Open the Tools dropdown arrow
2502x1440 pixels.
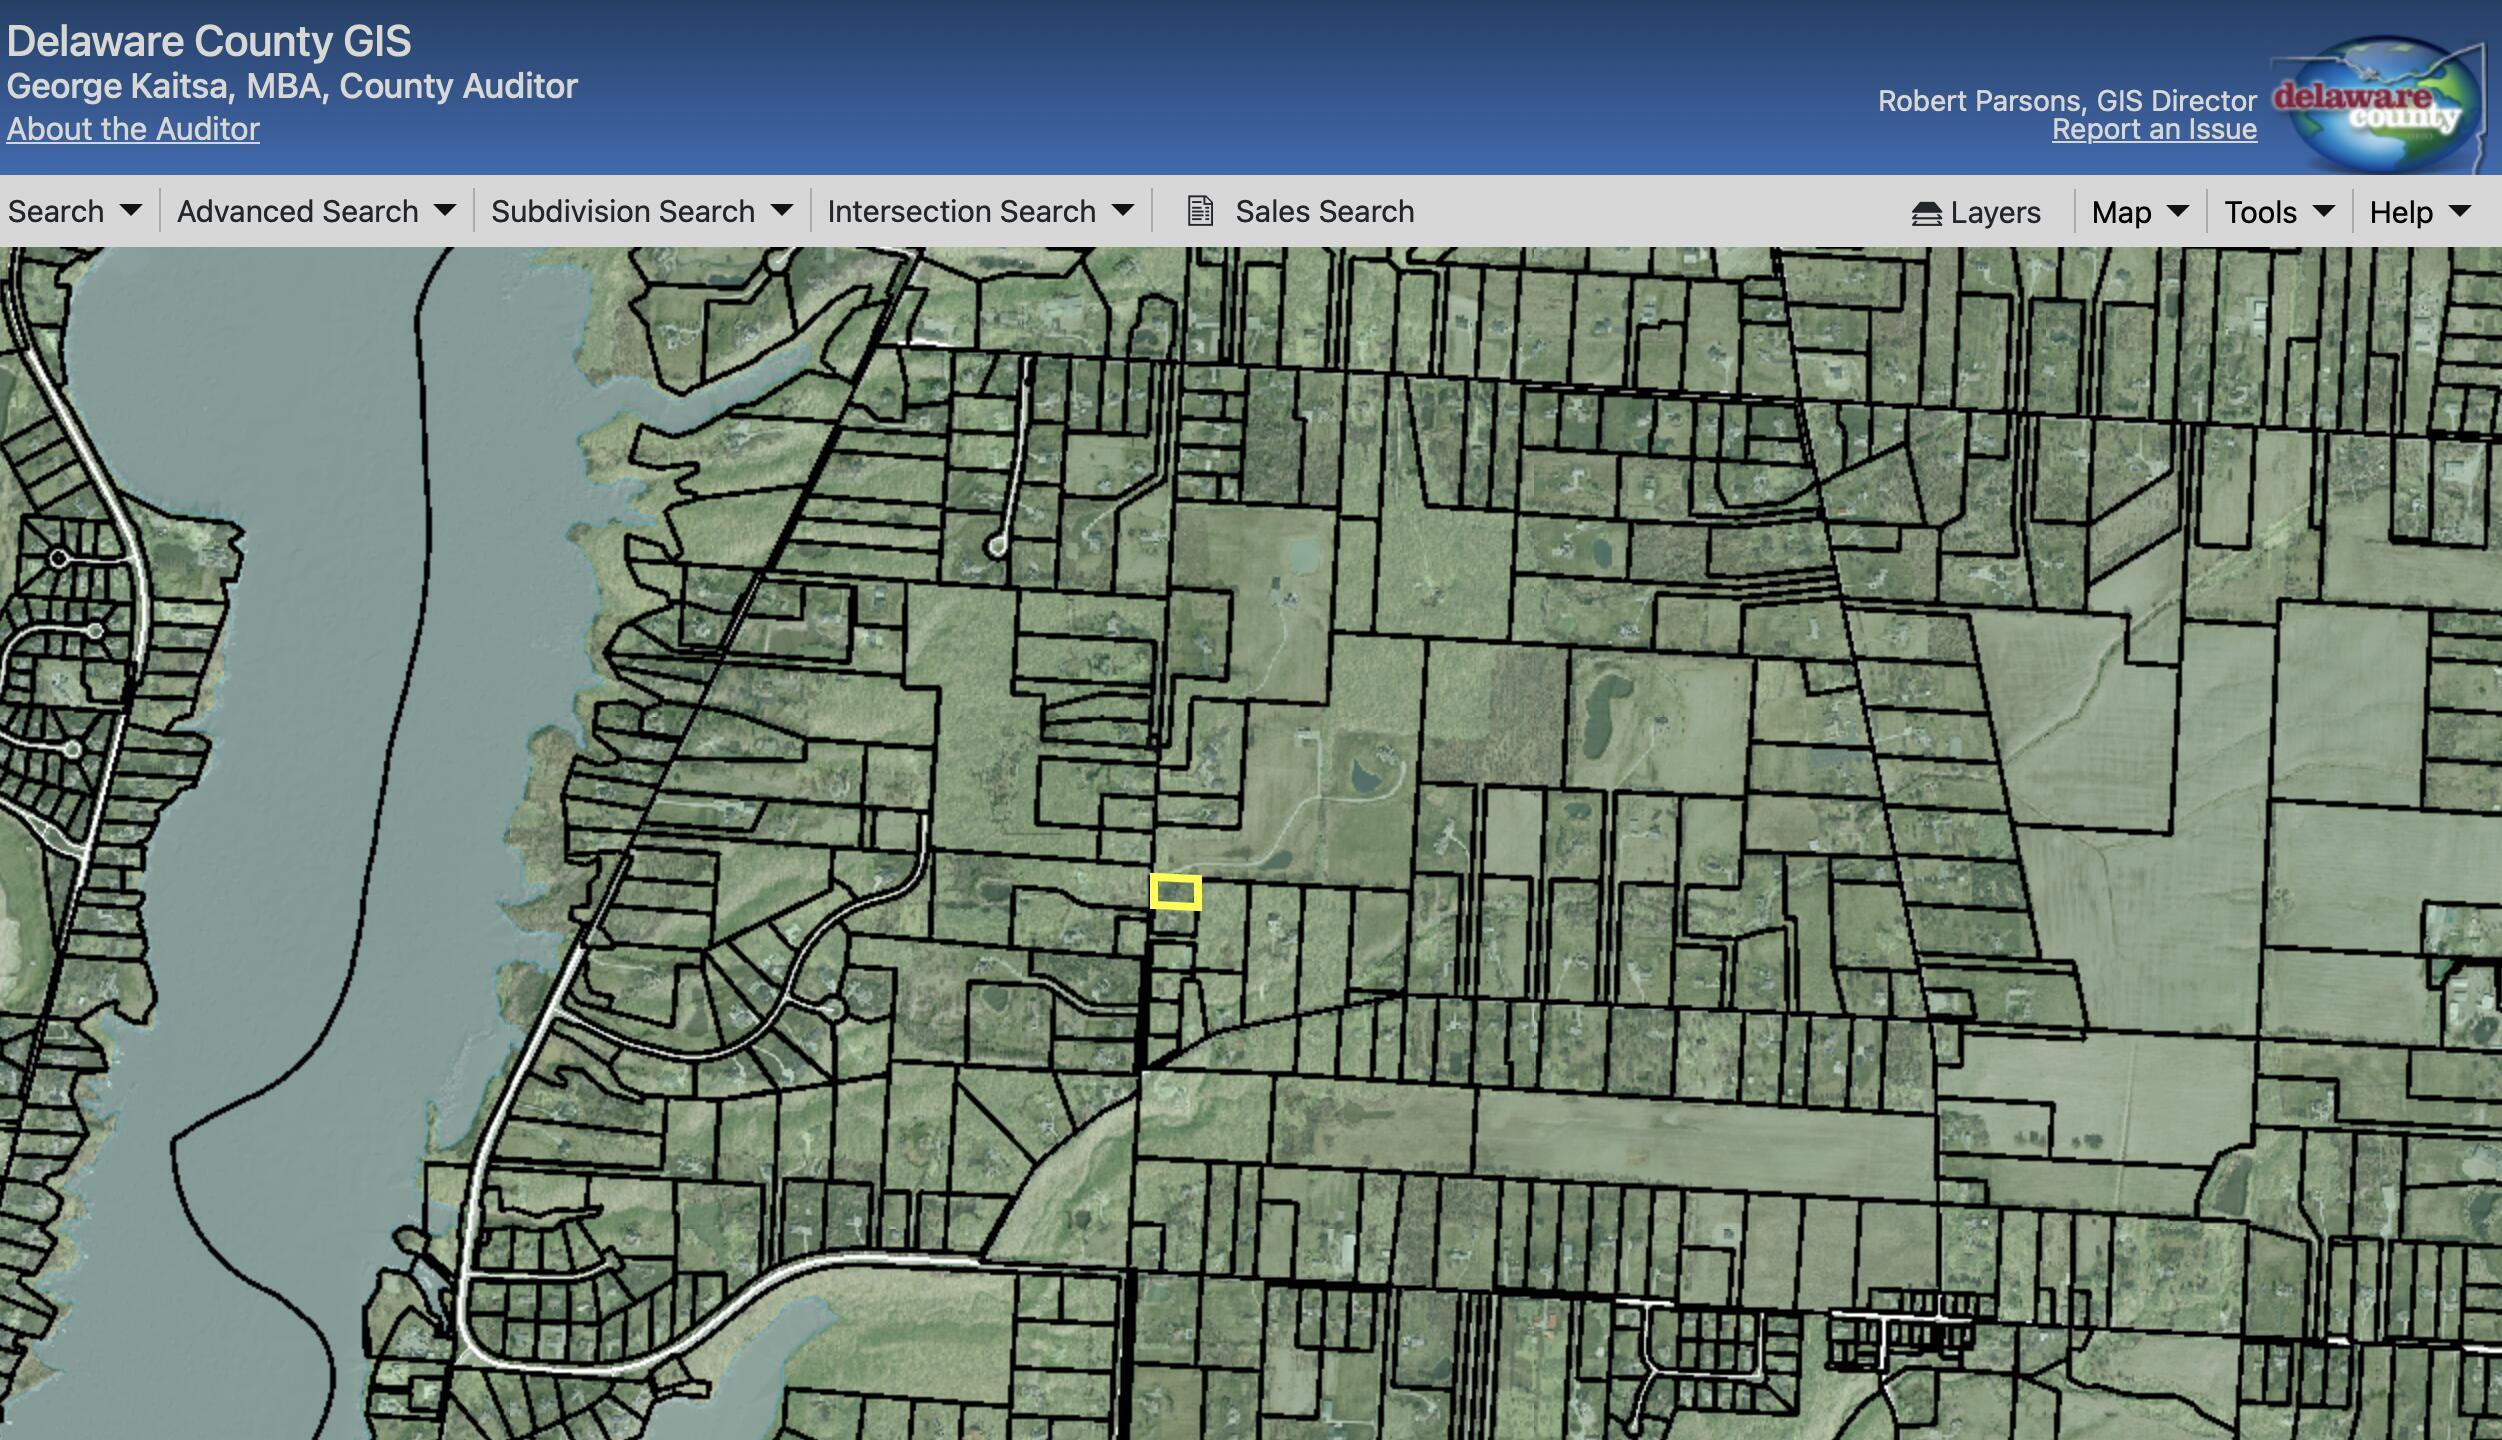click(2324, 212)
